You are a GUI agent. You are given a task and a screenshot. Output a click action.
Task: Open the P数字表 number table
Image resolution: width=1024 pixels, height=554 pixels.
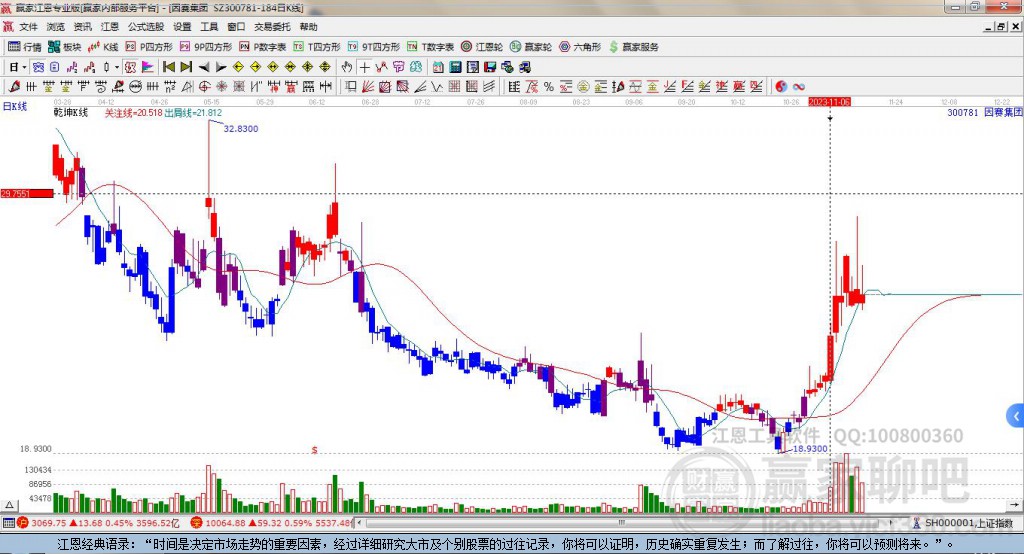point(263,47)
